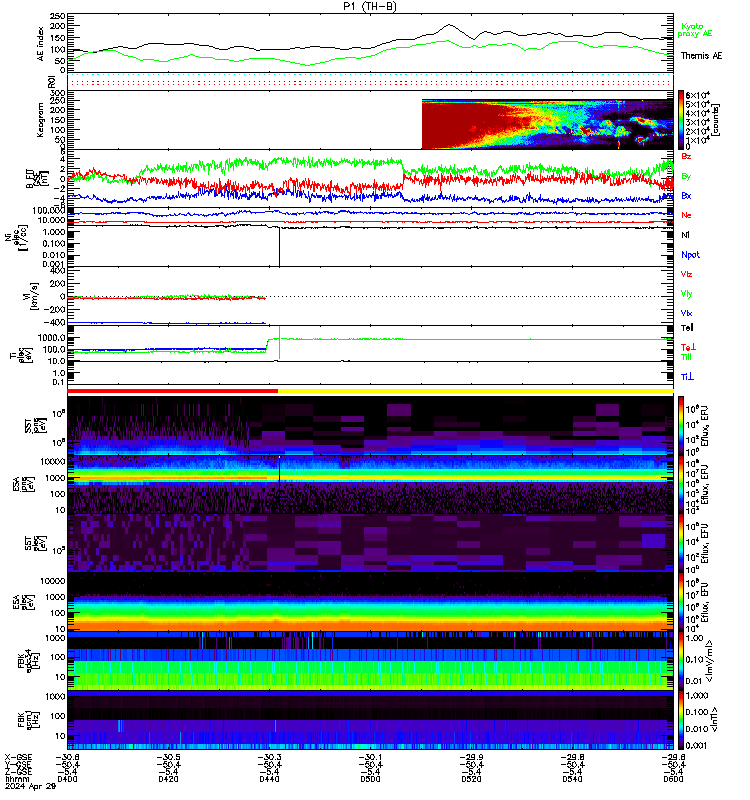Image resolution: width=750 pixels, height=800 pixels.
Task: Click the vertical density dropout spike in the Ni panel
Action: pos(279,247)
